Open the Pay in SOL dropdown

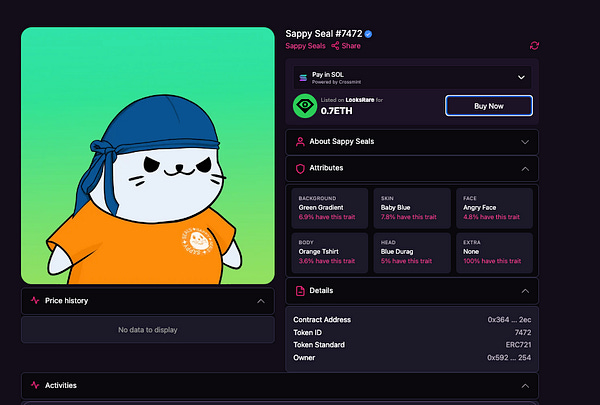(412, 78)
